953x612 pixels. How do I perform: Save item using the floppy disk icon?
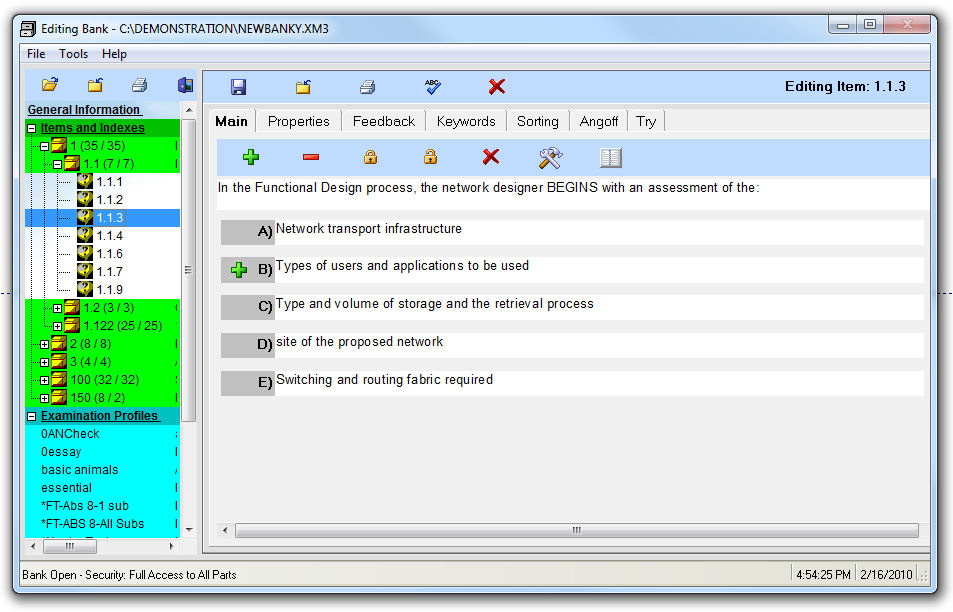pyautogui.click(x=238, y=87)
